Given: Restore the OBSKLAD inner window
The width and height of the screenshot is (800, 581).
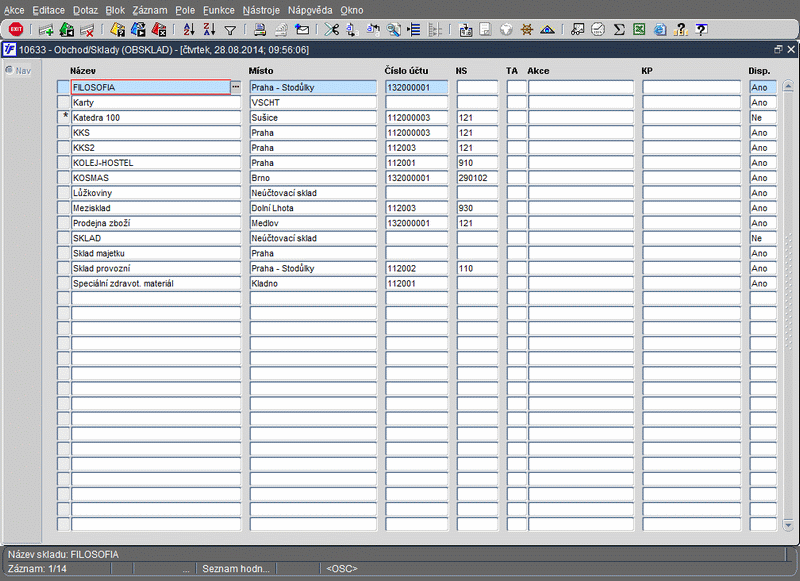Looking at the screenshot, I should (x=778, y=49).
